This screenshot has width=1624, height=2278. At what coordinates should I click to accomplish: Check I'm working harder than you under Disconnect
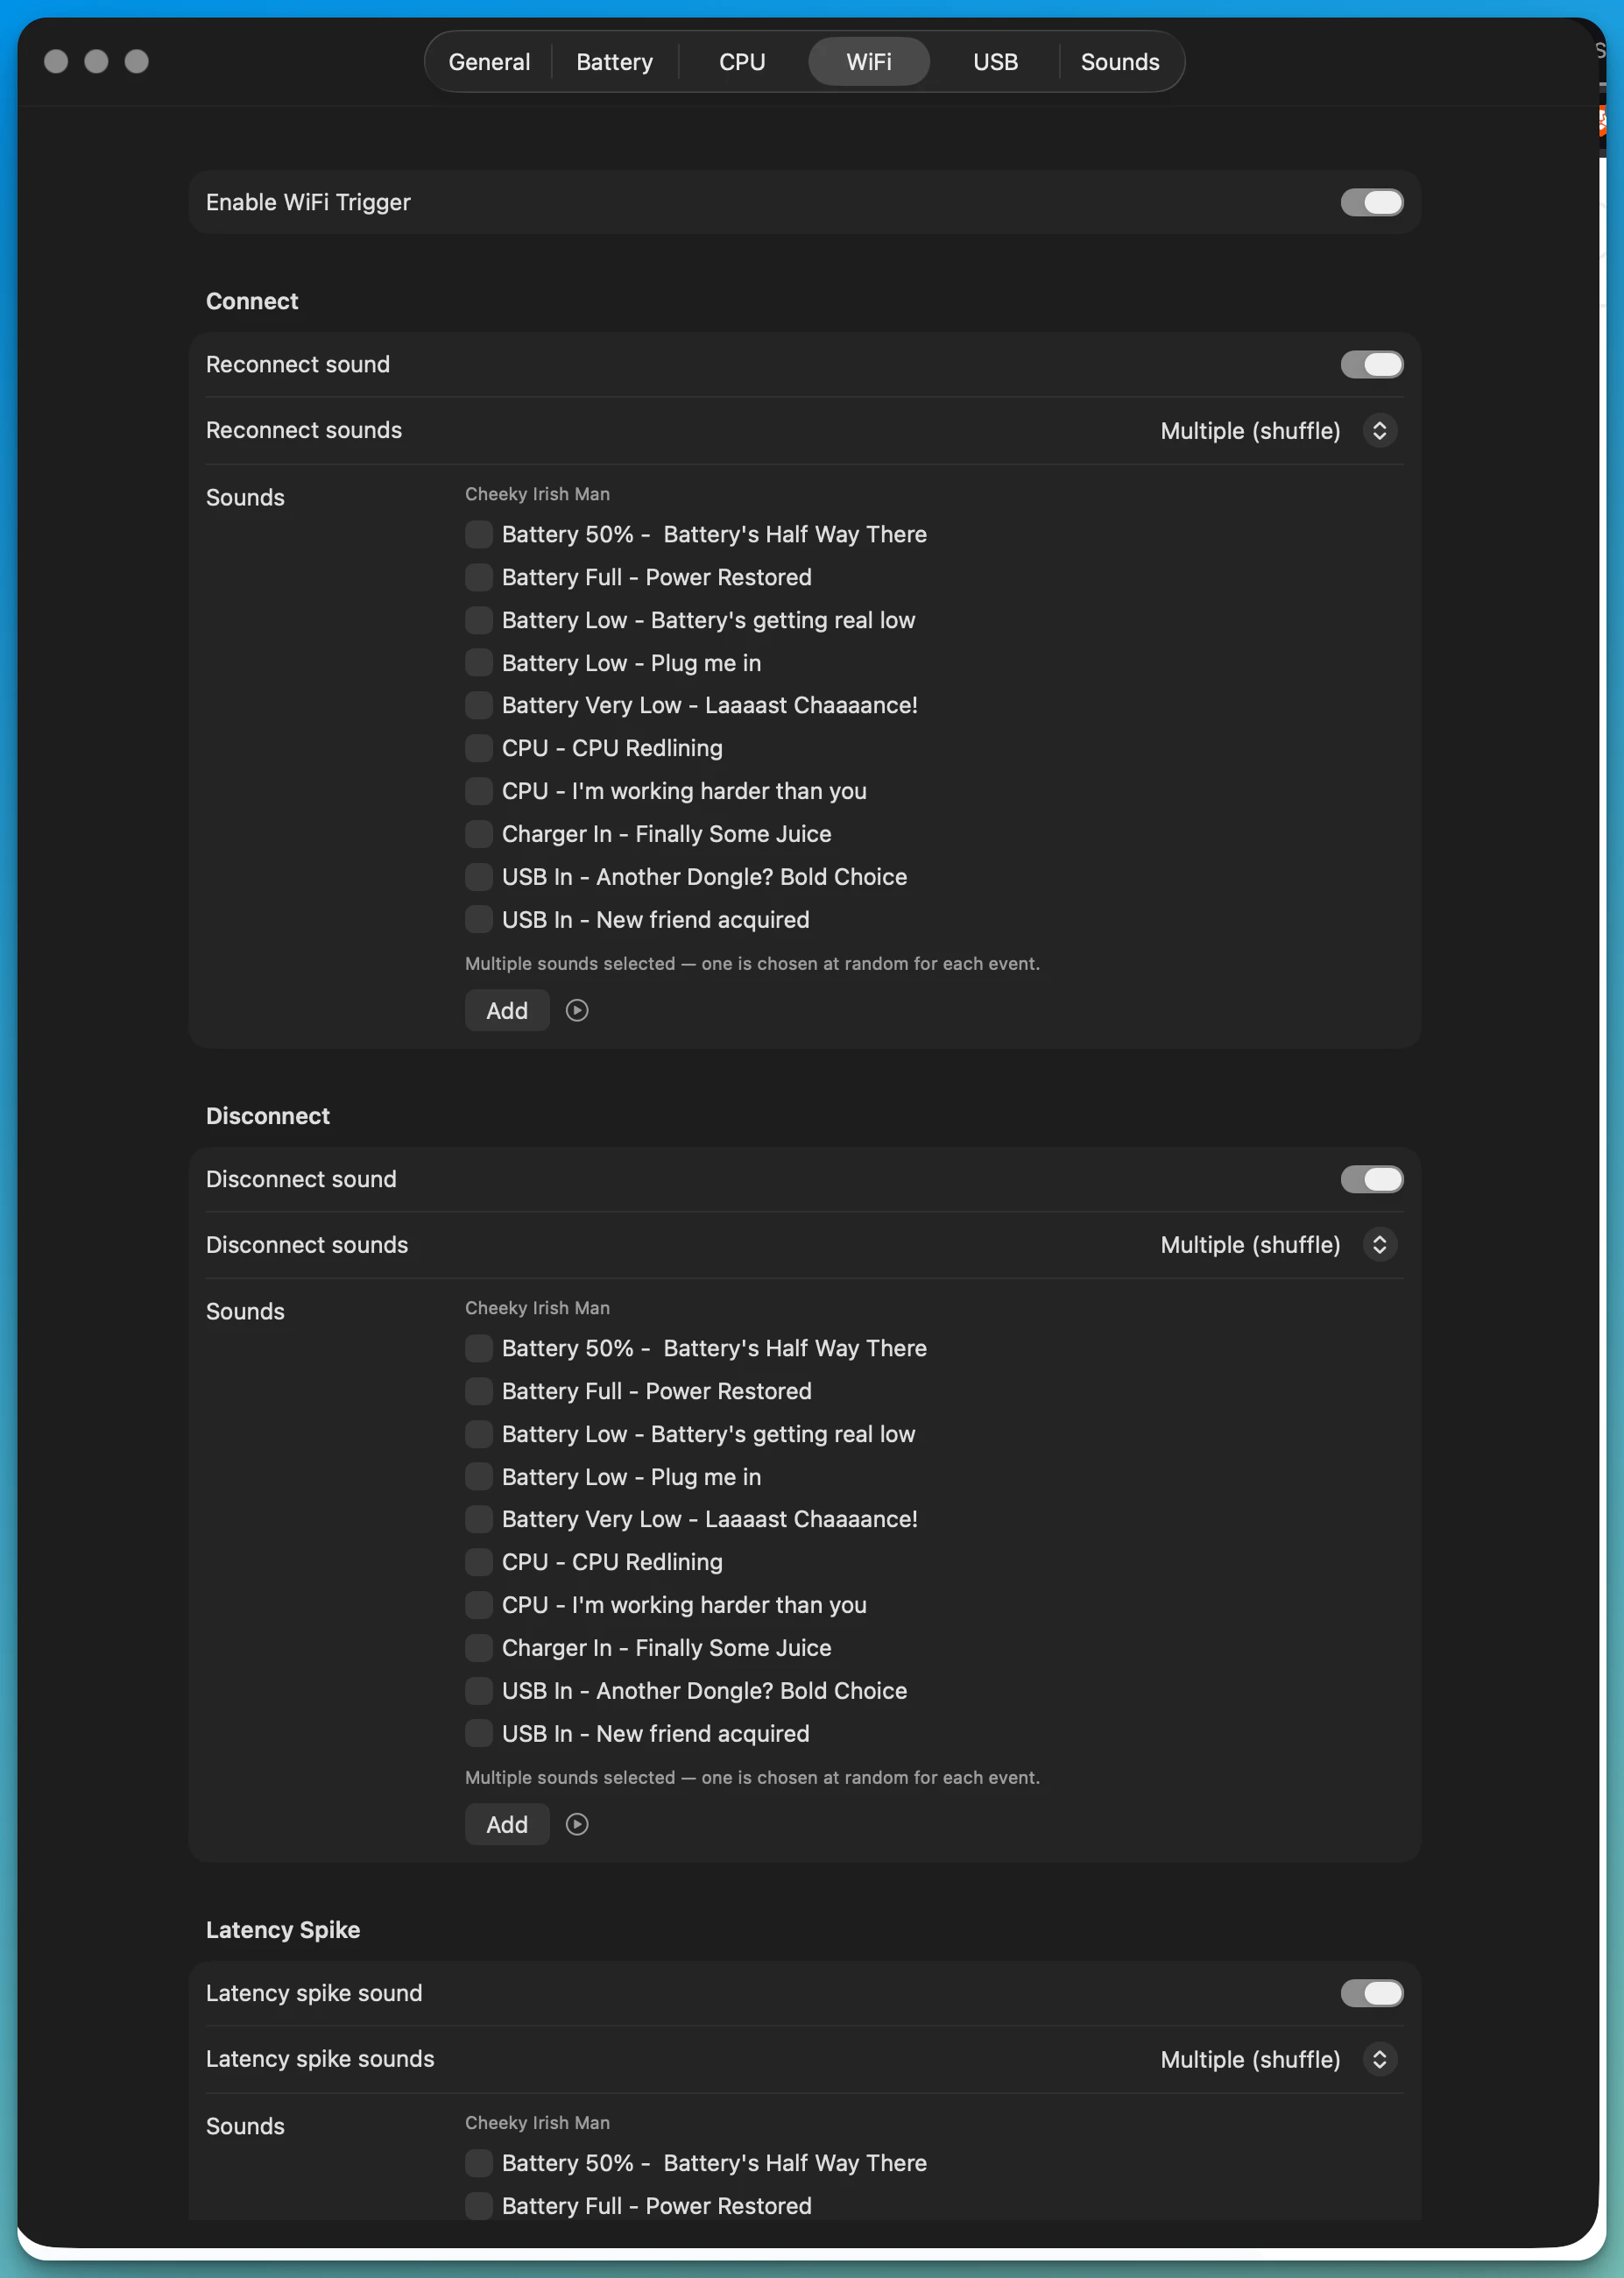point(479,1605)
